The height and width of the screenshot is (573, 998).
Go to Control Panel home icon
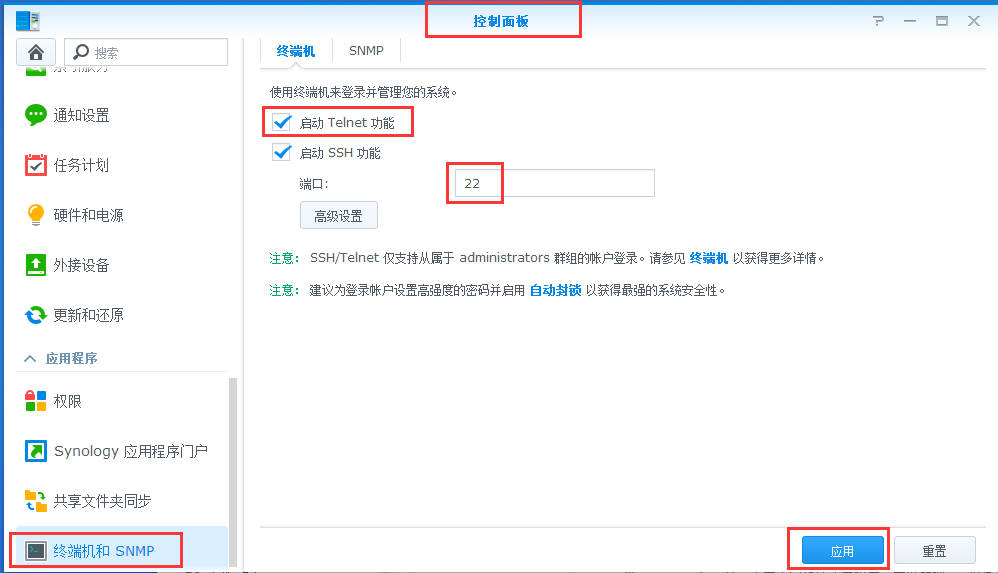coord(36,52)
